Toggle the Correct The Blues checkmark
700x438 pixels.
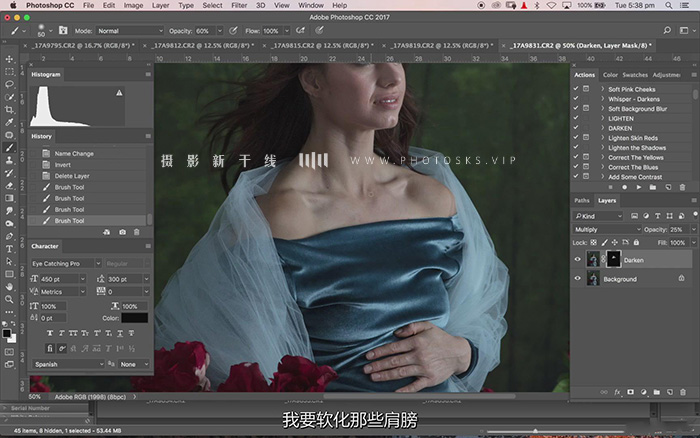click(x=576, y=167)
